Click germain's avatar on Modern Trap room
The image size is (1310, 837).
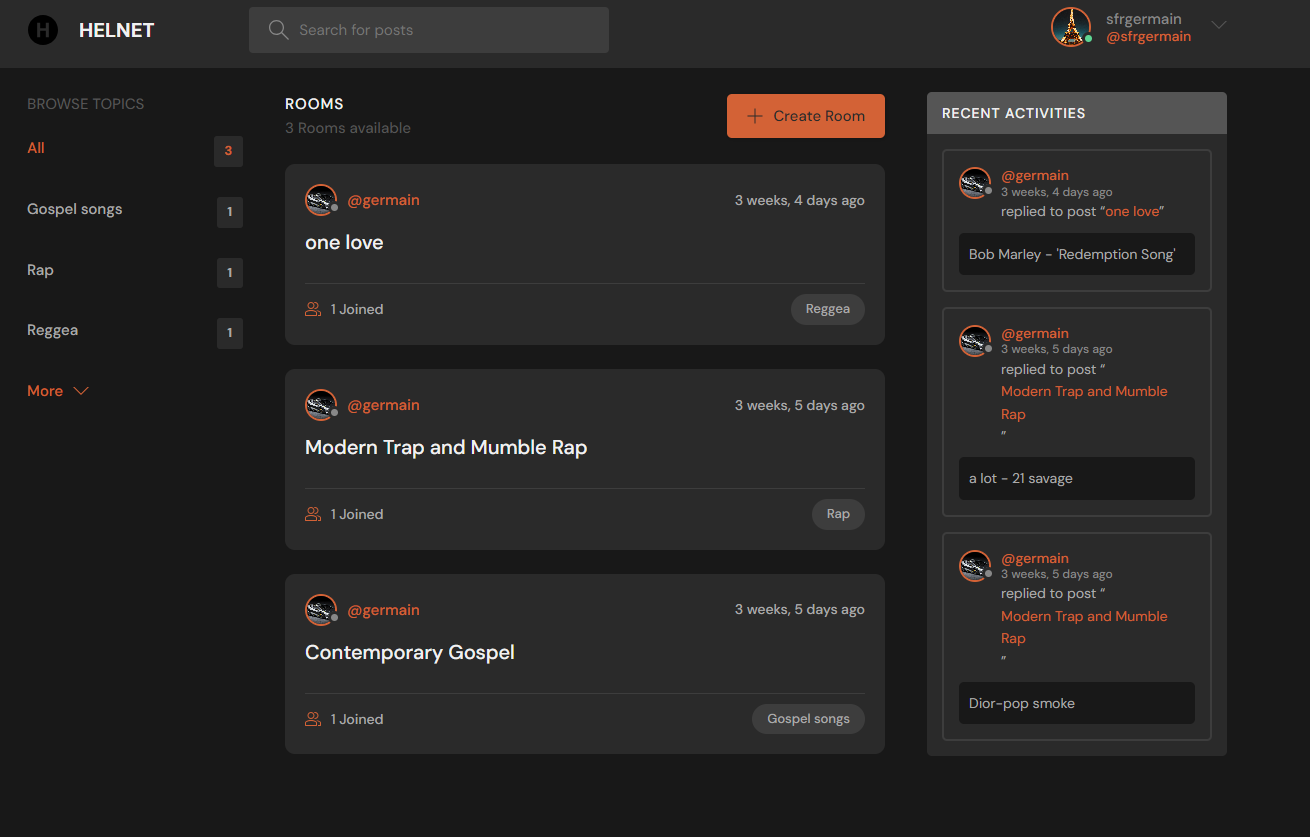tap(321, 405)
